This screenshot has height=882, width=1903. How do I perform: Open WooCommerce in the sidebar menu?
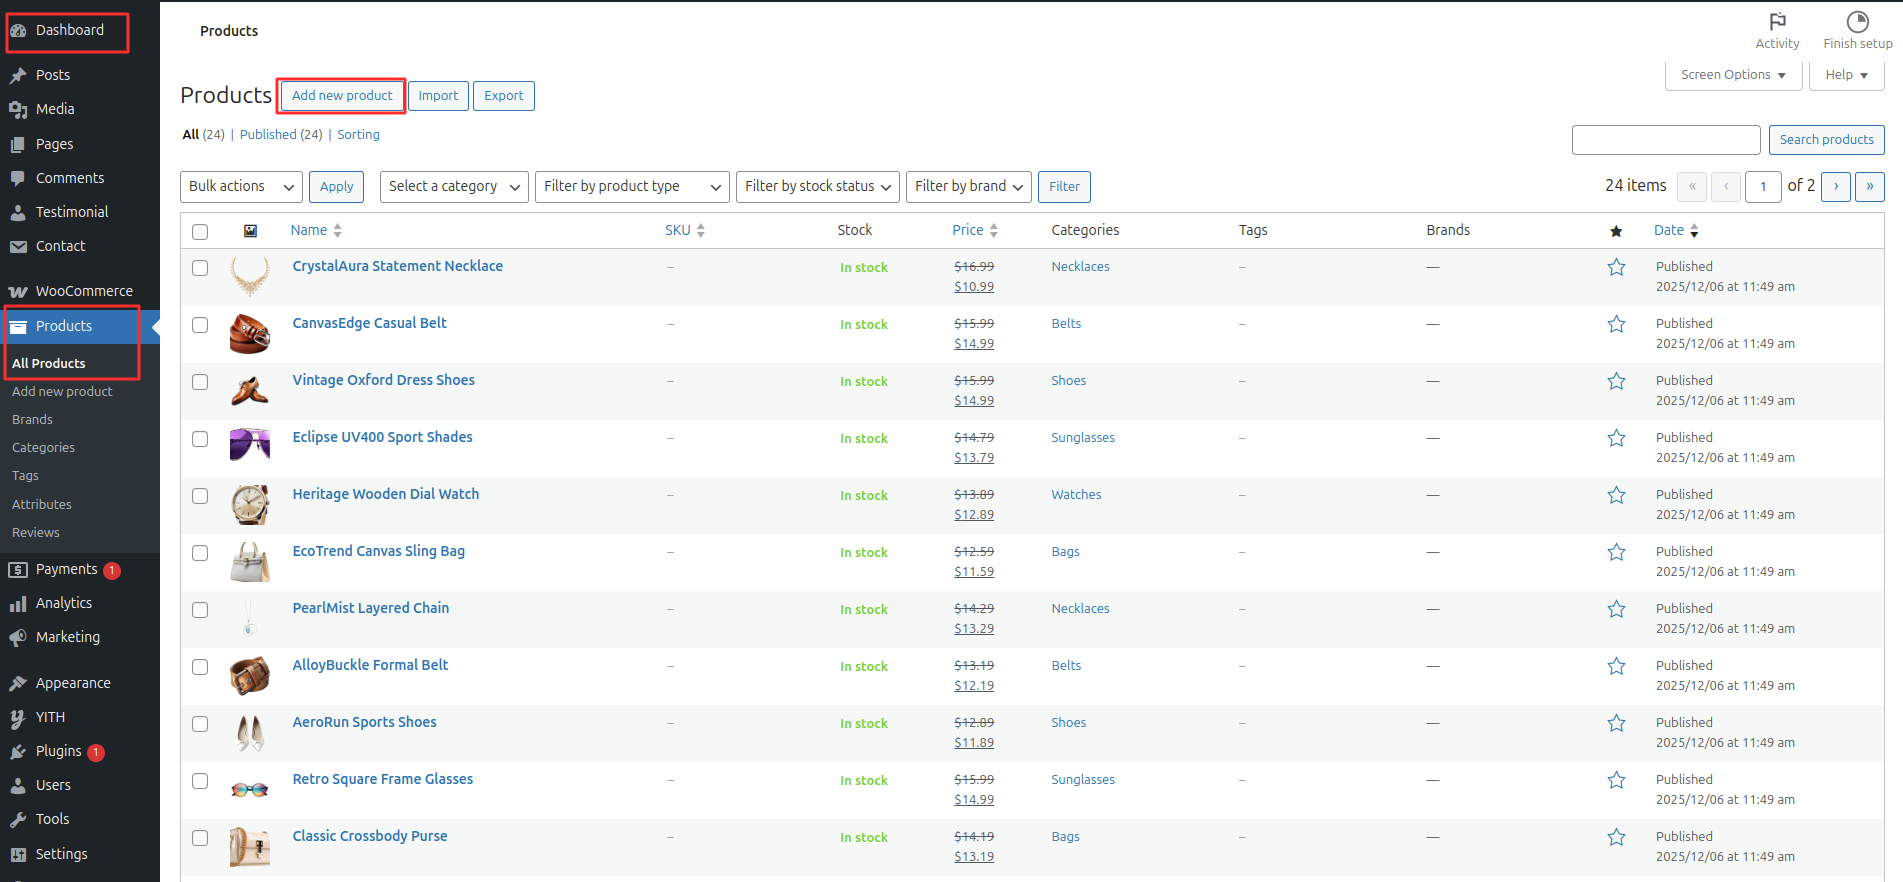[84, 291]
